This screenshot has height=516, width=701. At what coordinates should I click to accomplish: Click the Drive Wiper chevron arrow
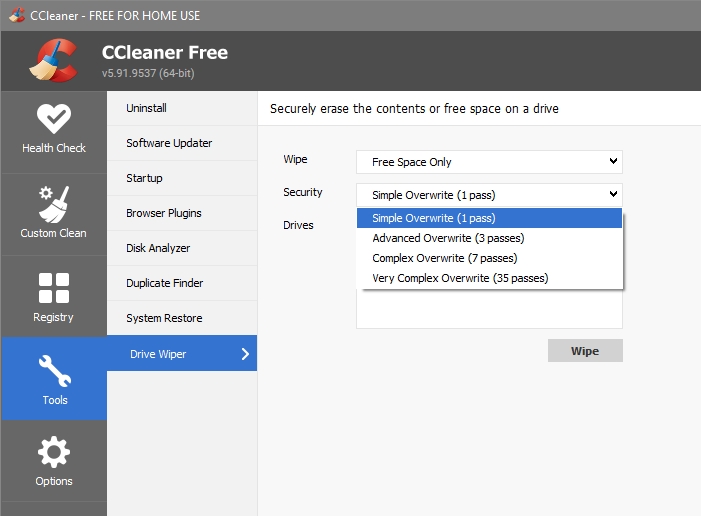tap(245, 354)
